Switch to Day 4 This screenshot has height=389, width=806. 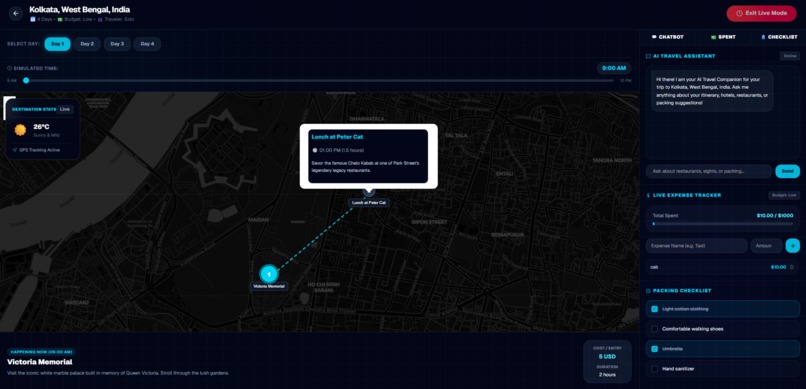148,44
